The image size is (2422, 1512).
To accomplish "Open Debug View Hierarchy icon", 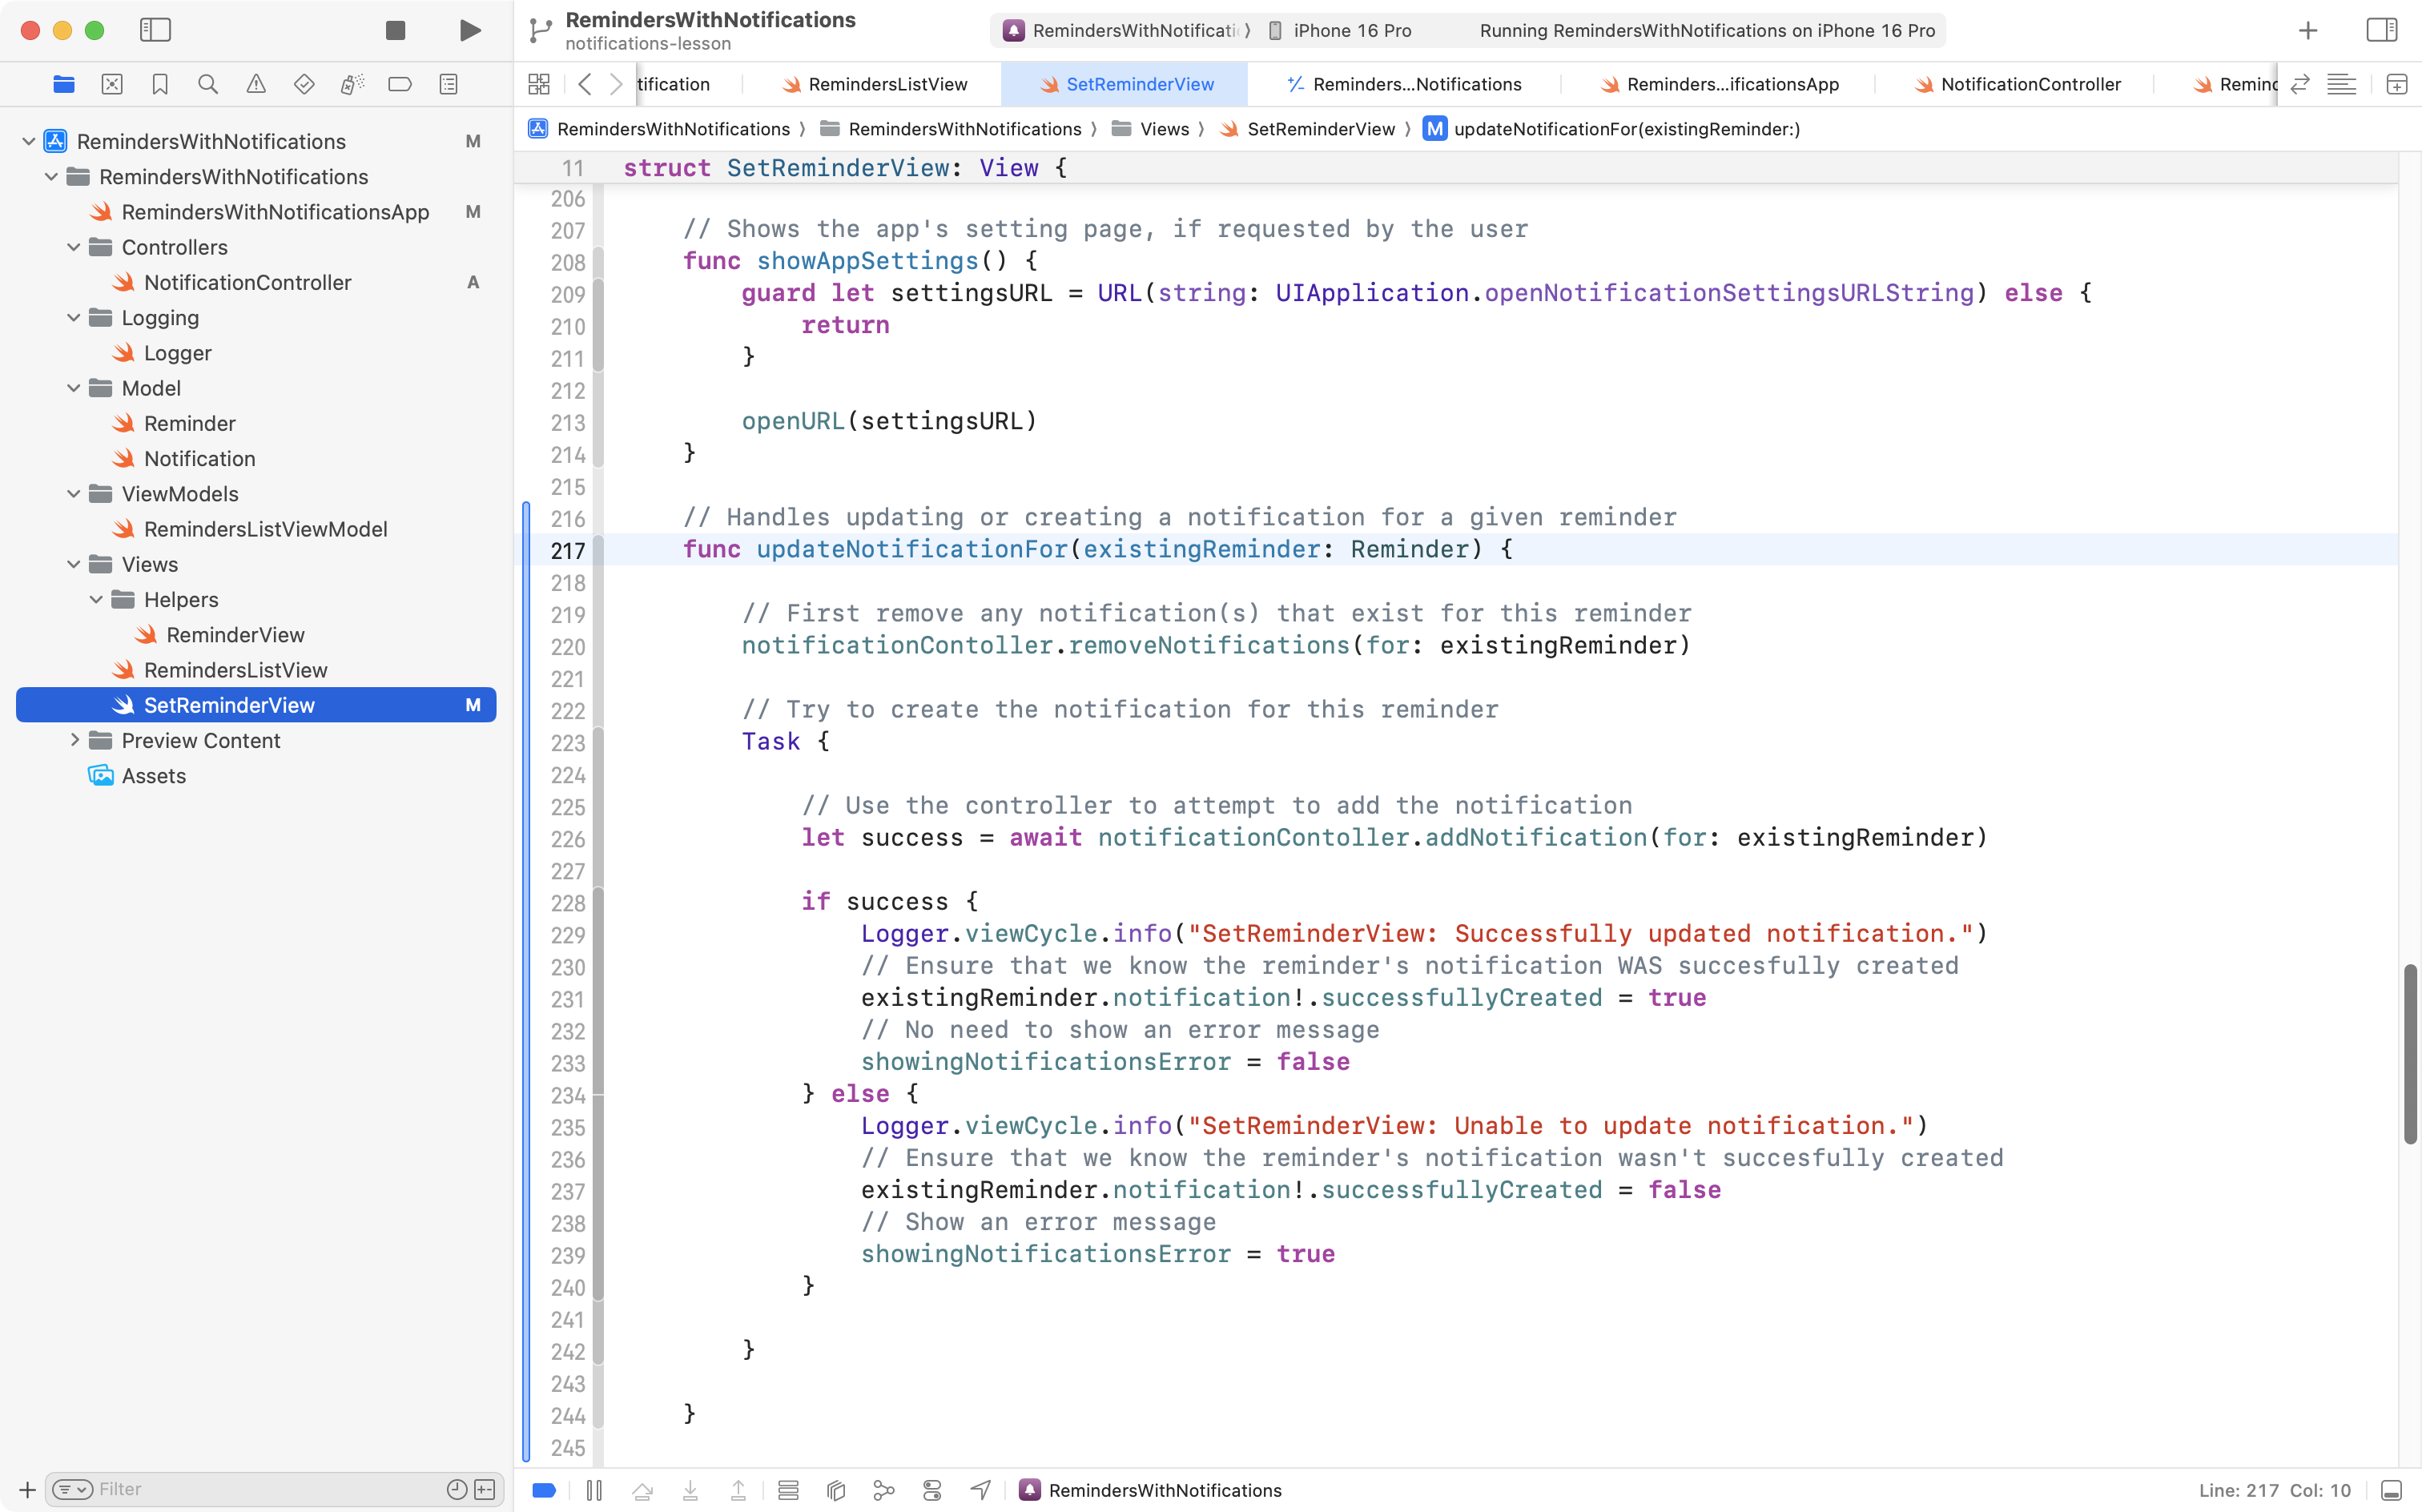I will (x=836, y=1490).
